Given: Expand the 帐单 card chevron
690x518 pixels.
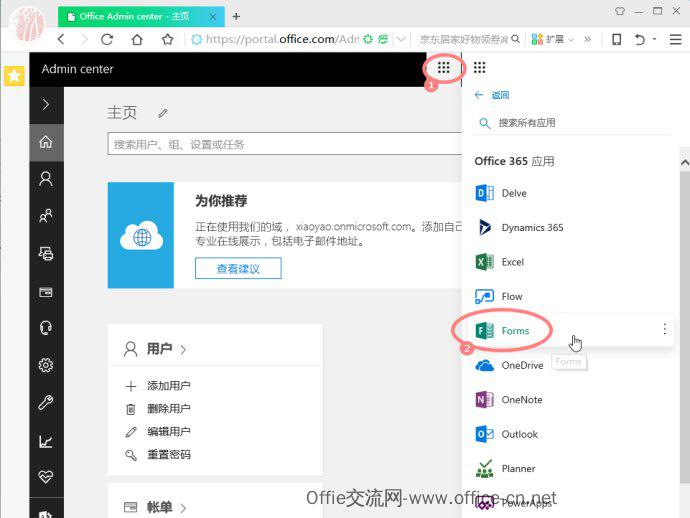Looking at the screenshot, I should click(x=183, y=508).
